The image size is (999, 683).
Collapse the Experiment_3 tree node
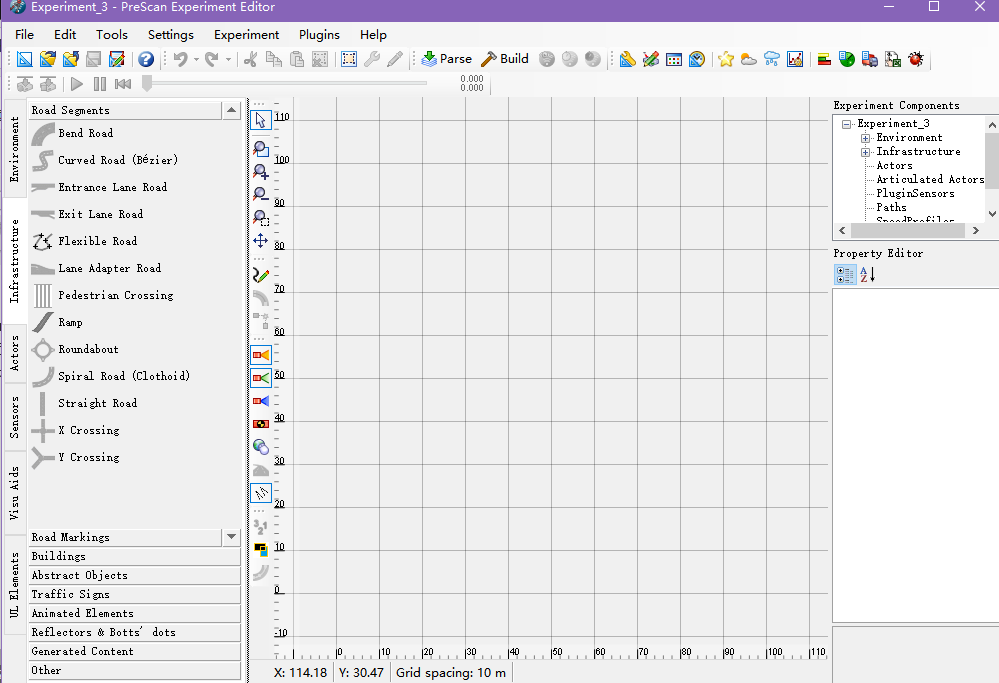click(847, 124)
